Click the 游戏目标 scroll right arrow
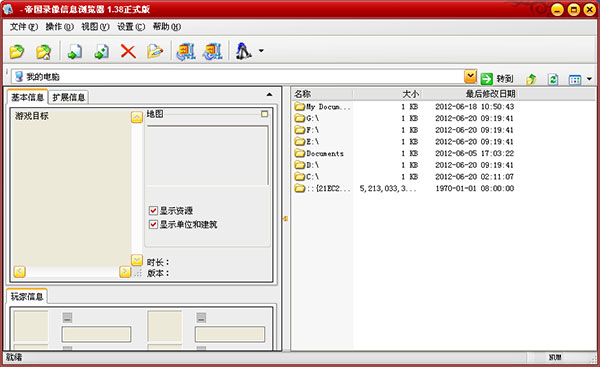Viewport: 600px width, 367px height. coord(125,271)
